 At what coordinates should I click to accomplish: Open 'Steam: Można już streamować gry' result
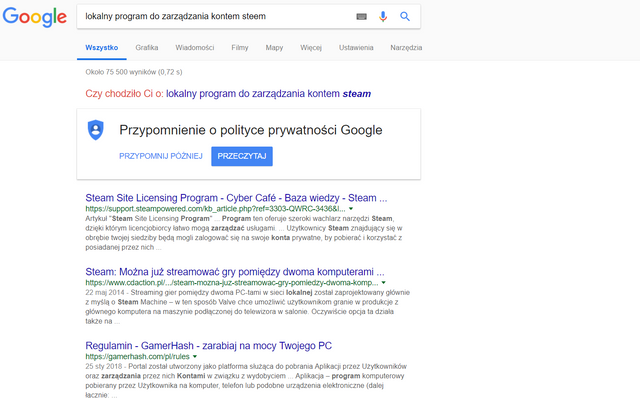(235, 271)
